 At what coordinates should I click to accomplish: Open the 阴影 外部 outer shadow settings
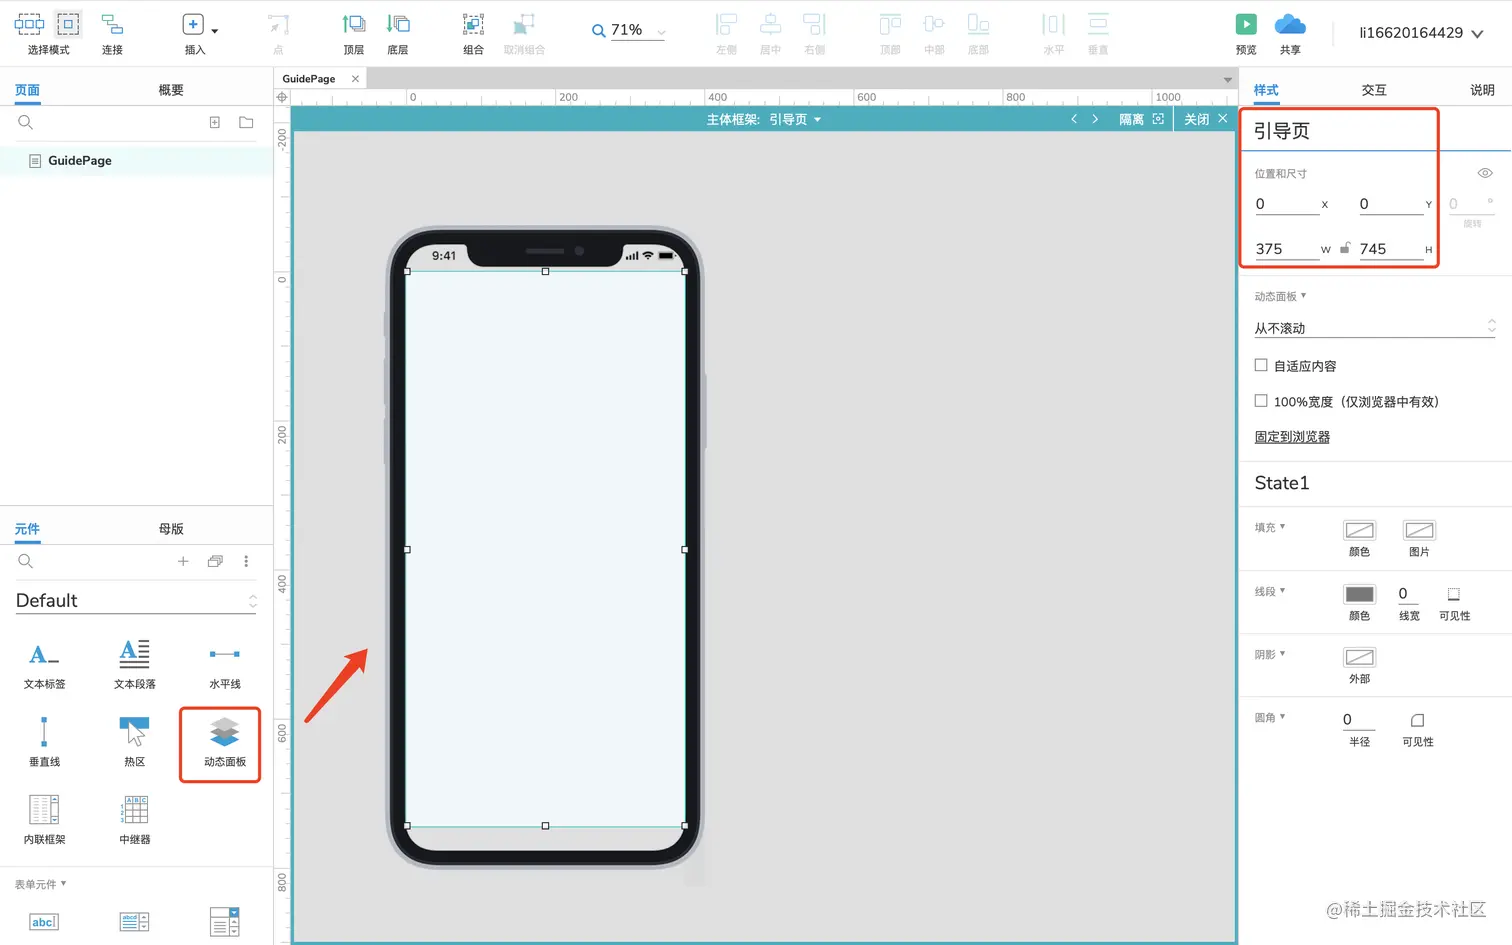(x=1359, y=657)
